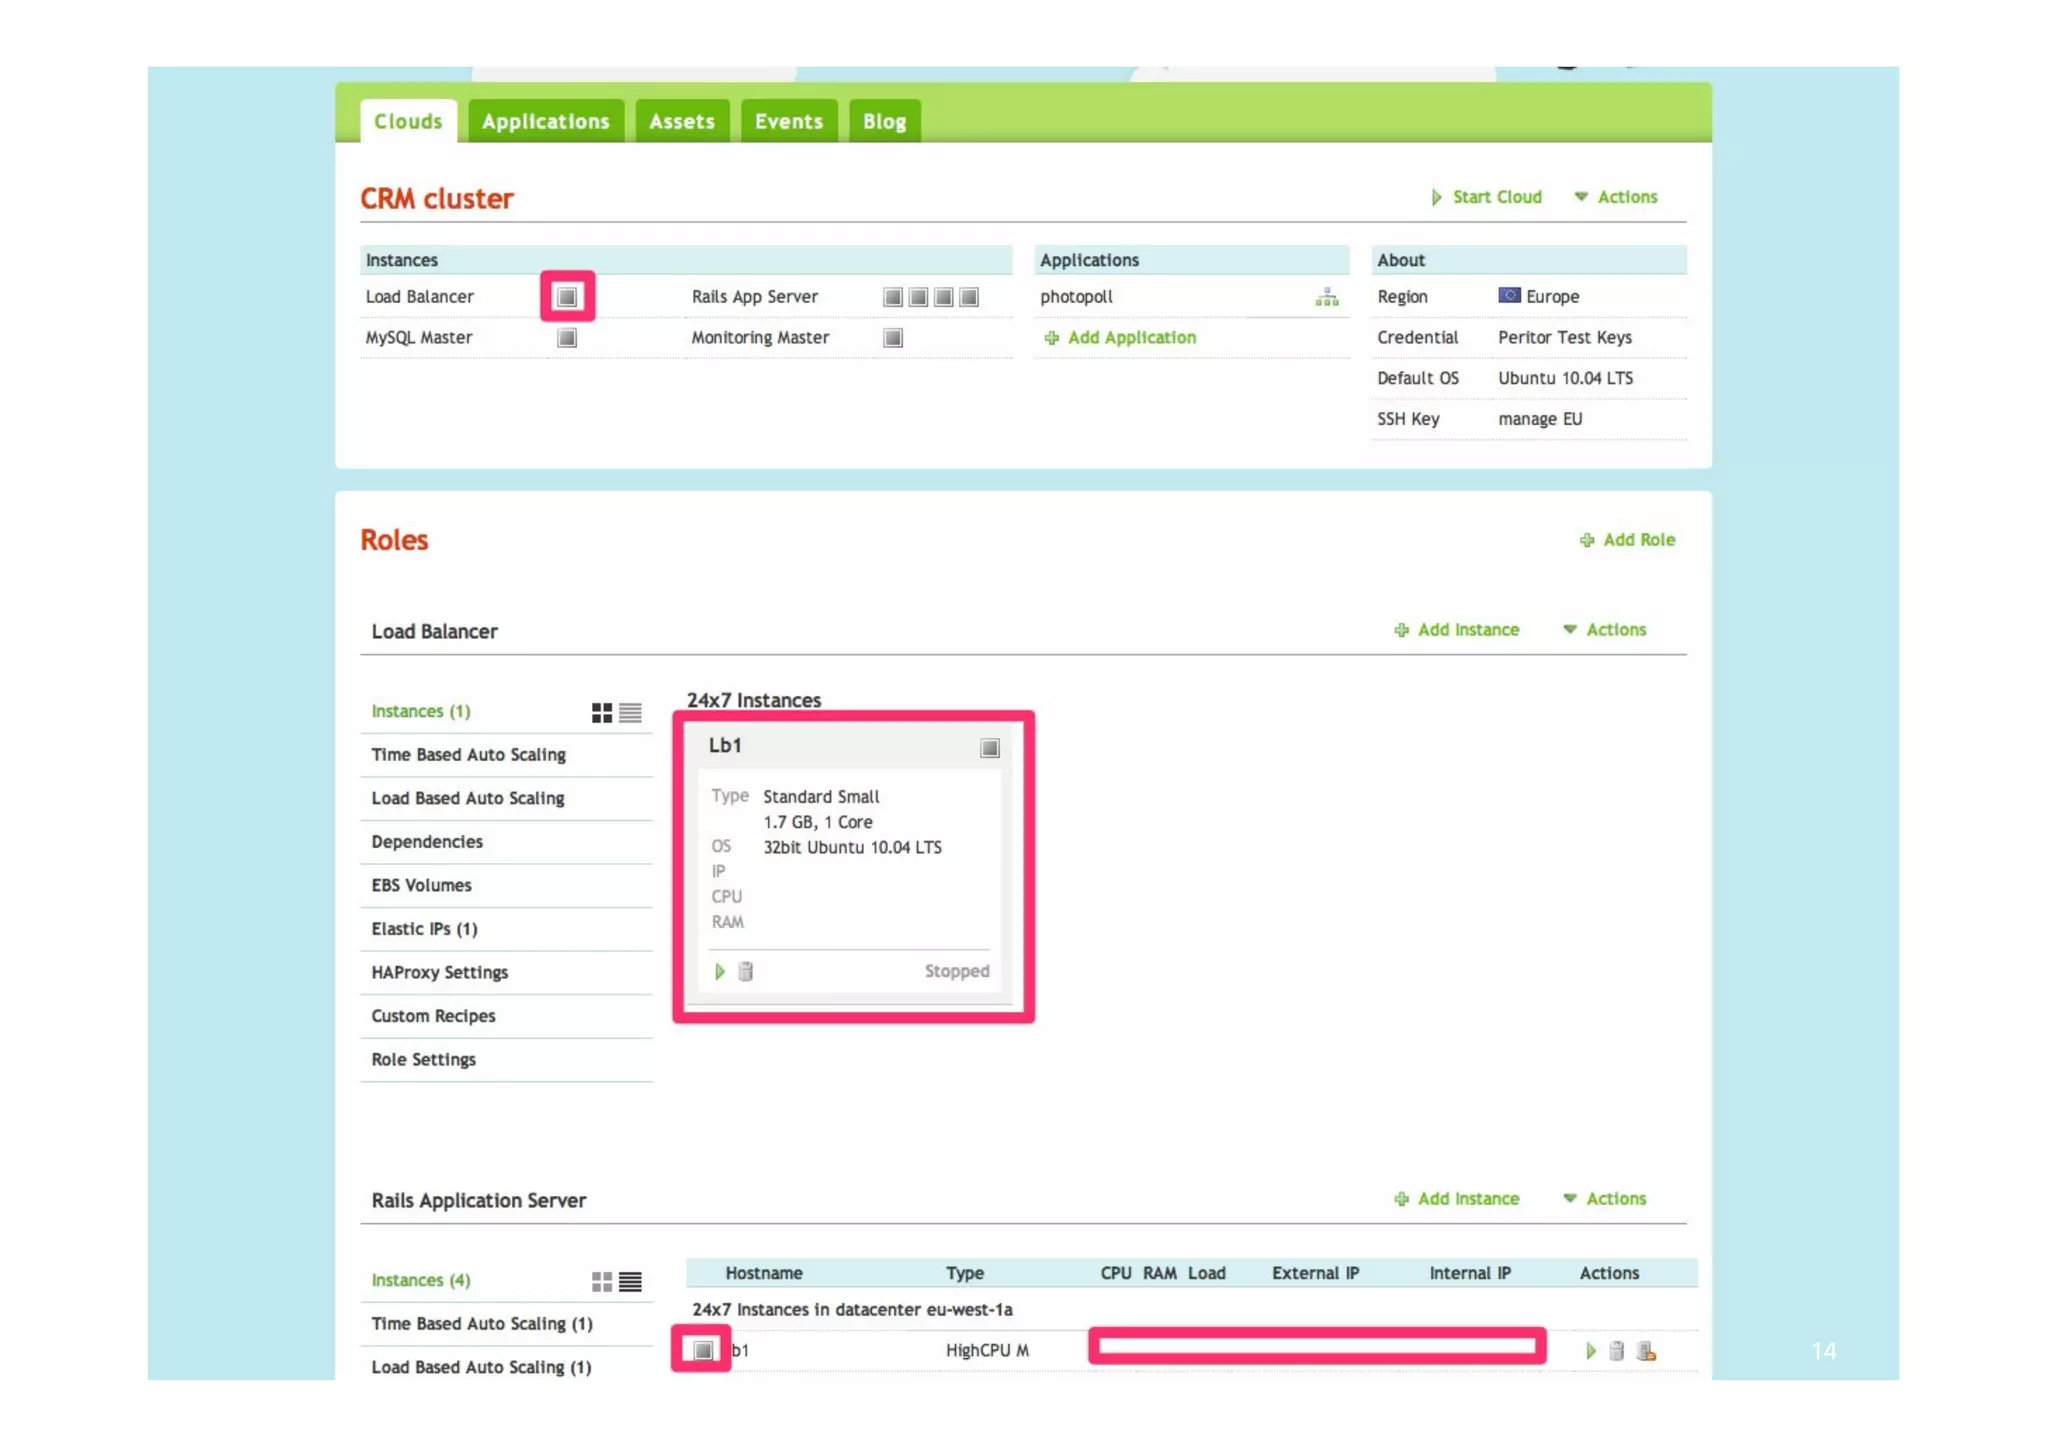Expand the Load Balancer role Actions menu
The width and height of the screenshot is (2048, 1447).
1604,629
